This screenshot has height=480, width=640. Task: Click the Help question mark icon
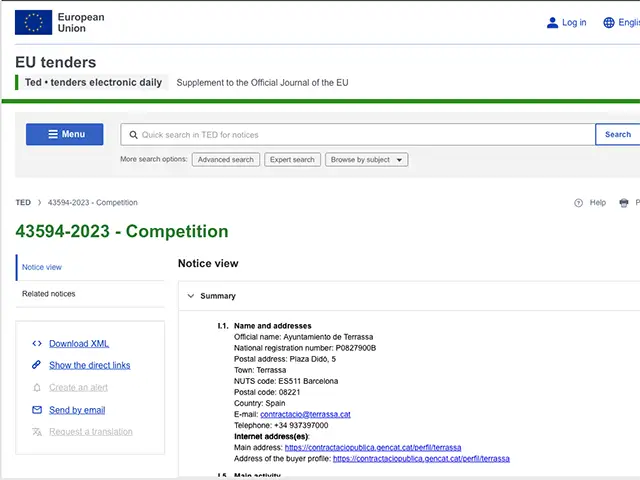tap(578, 203)
